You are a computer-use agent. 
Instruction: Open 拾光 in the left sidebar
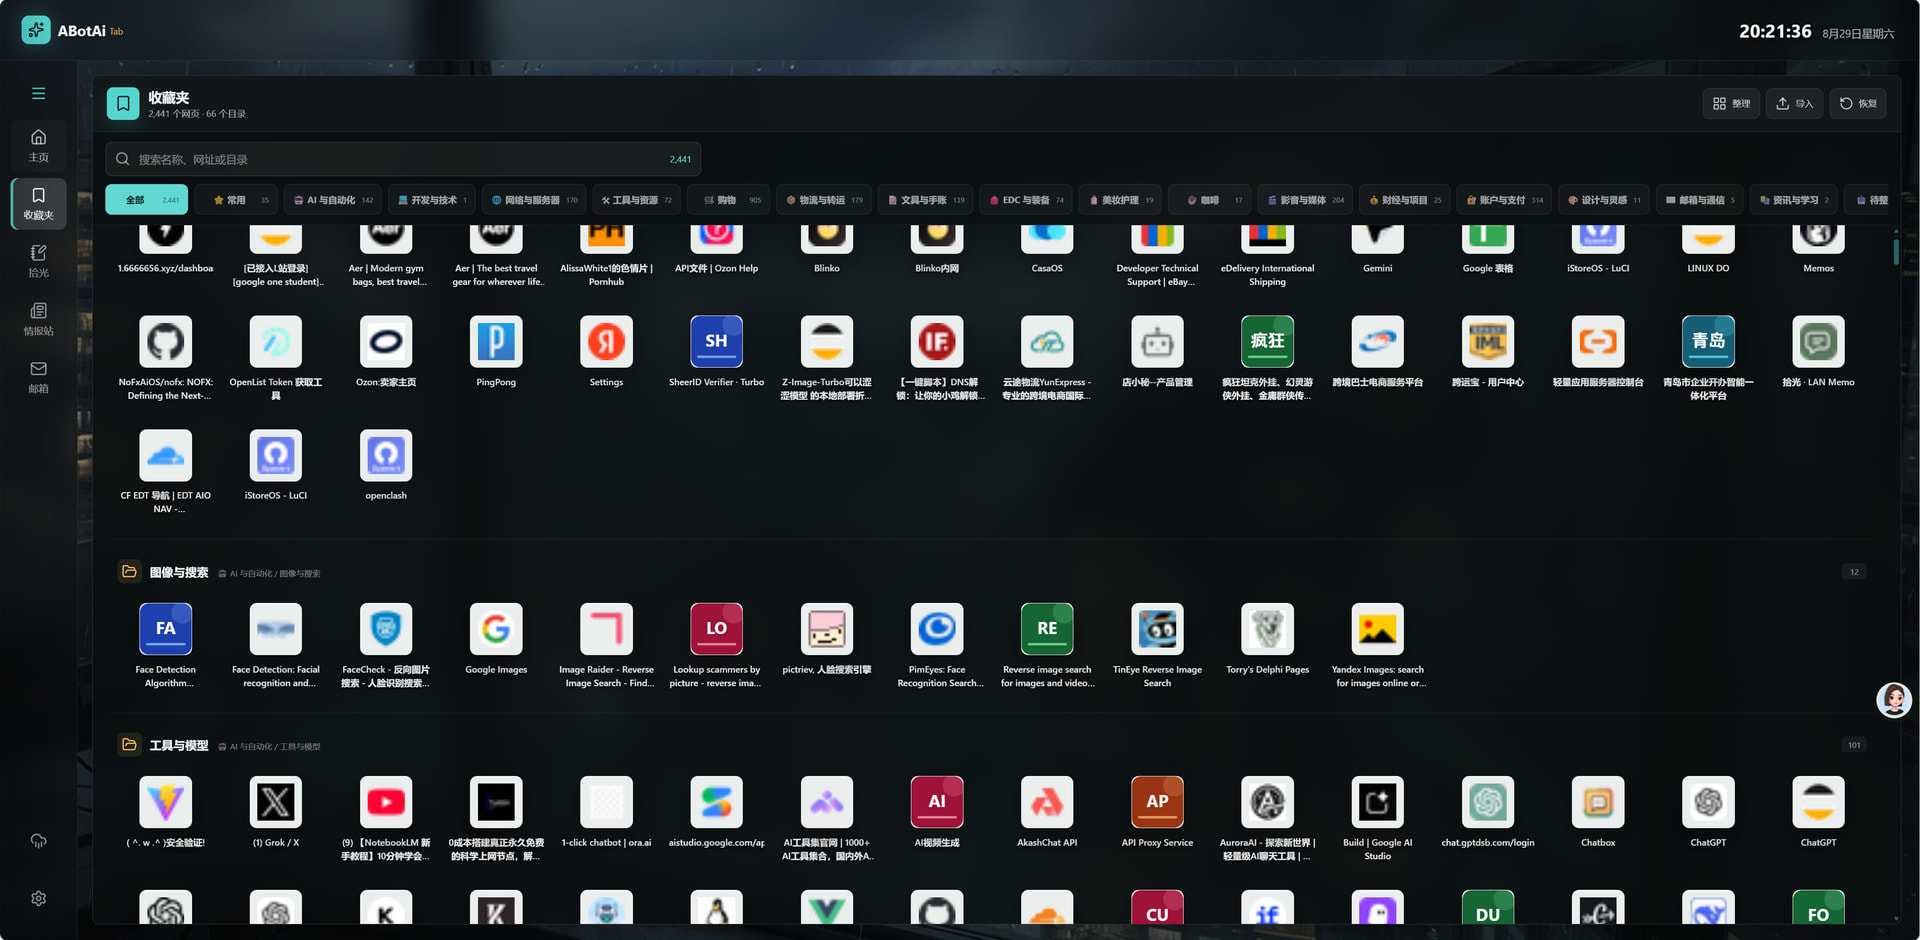coord(38,261)
